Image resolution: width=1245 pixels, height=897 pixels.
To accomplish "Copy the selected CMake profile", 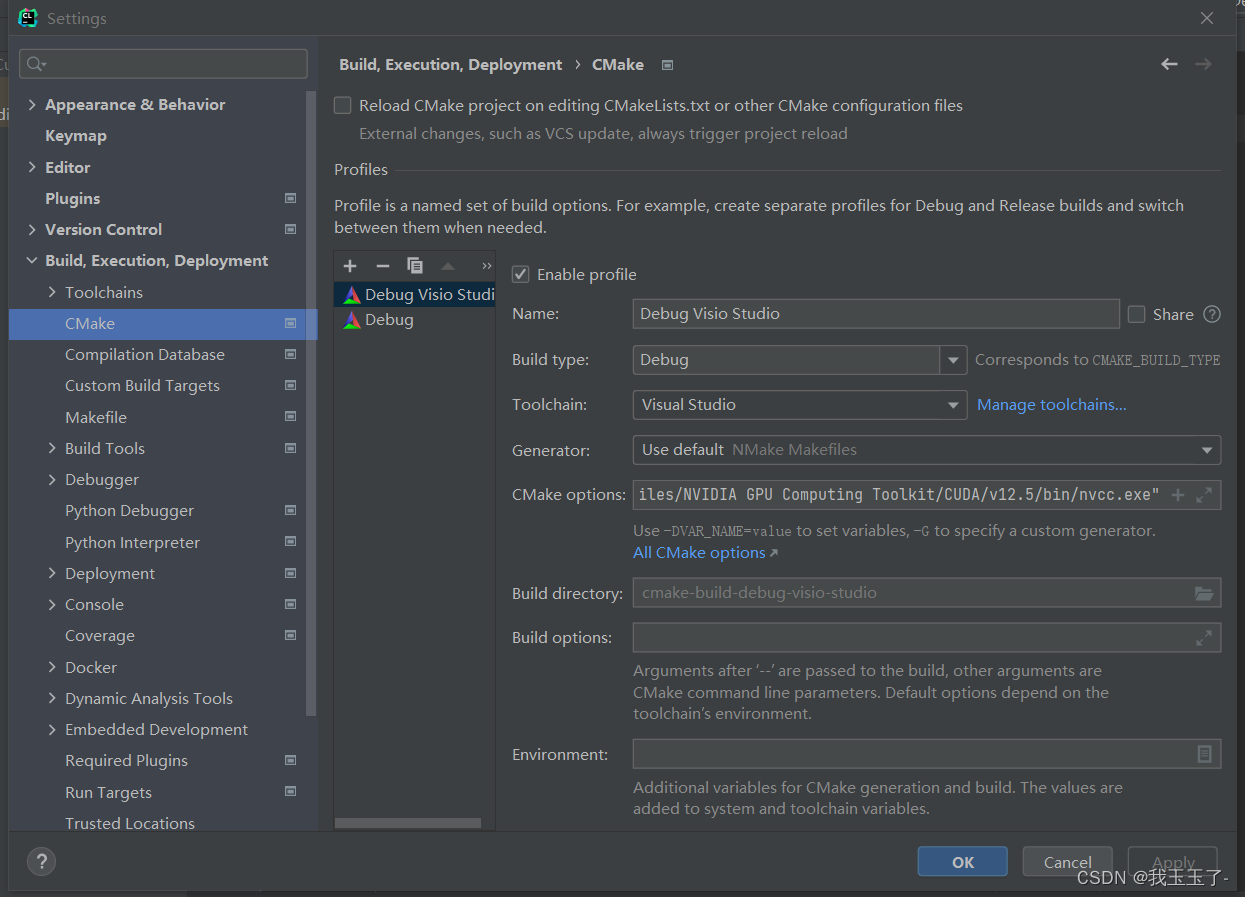I will click(415, 266).
